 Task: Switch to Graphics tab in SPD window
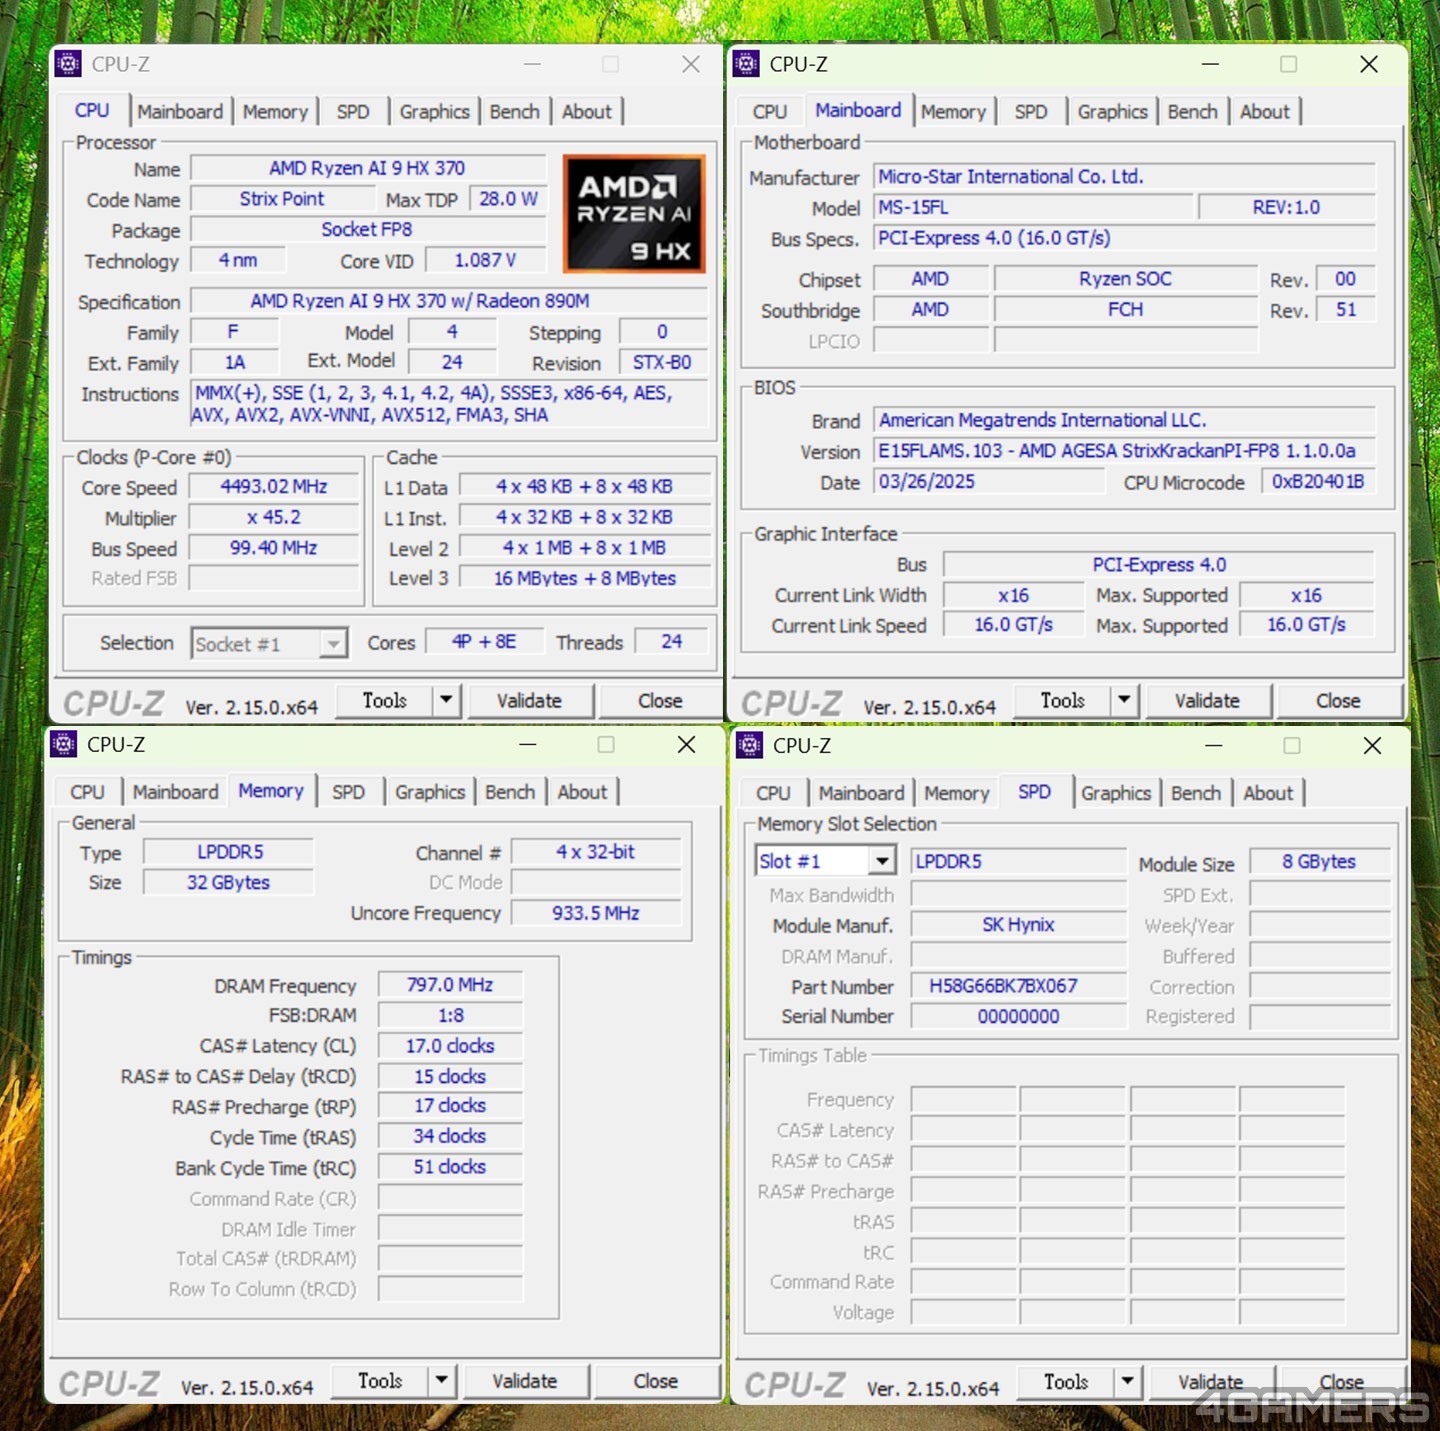[1116, 793]
